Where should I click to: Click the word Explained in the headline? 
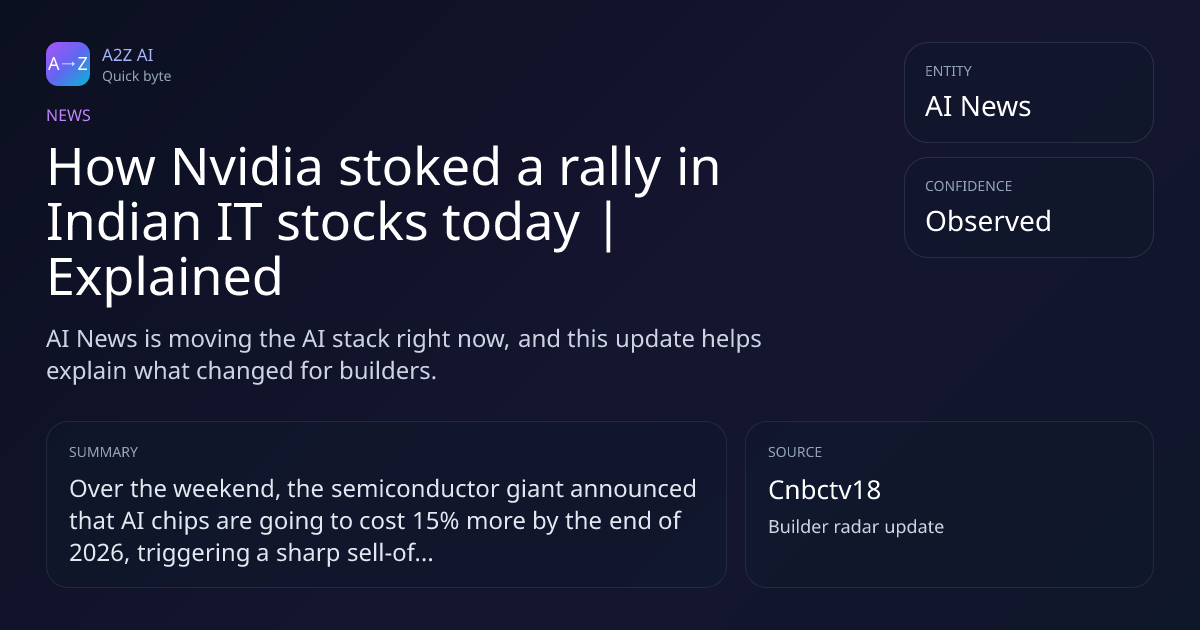click(x=165, y=277)
